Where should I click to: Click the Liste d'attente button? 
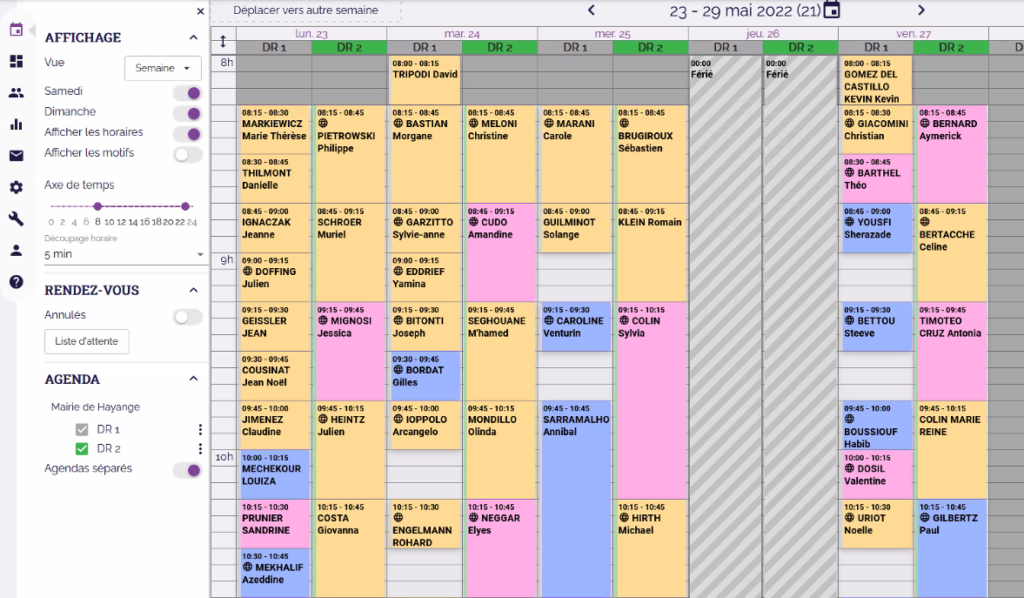point(87,342)
